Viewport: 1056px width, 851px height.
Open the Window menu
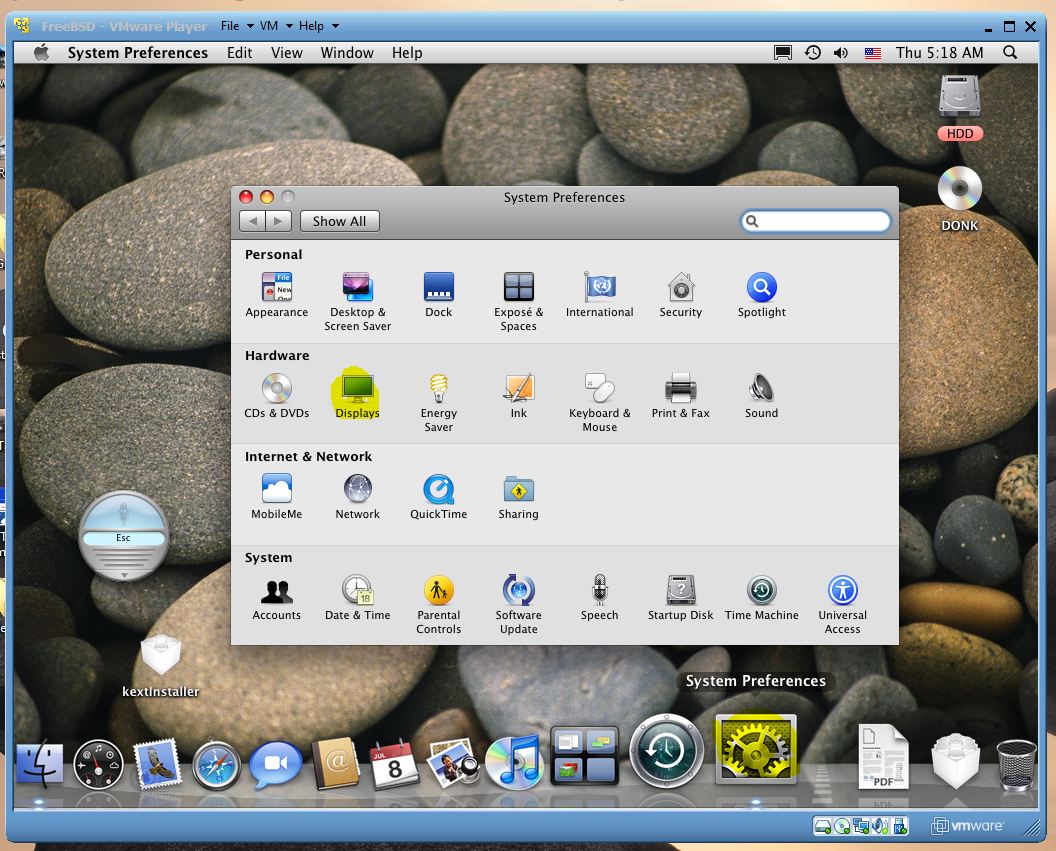click(347, 53)
